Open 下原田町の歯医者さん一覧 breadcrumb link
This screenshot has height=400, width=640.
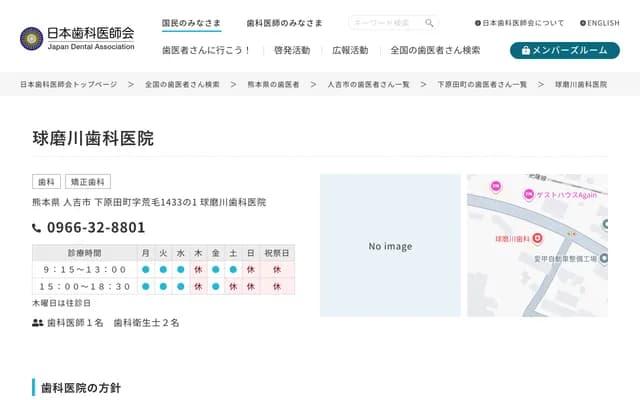[x=482, y=85]
